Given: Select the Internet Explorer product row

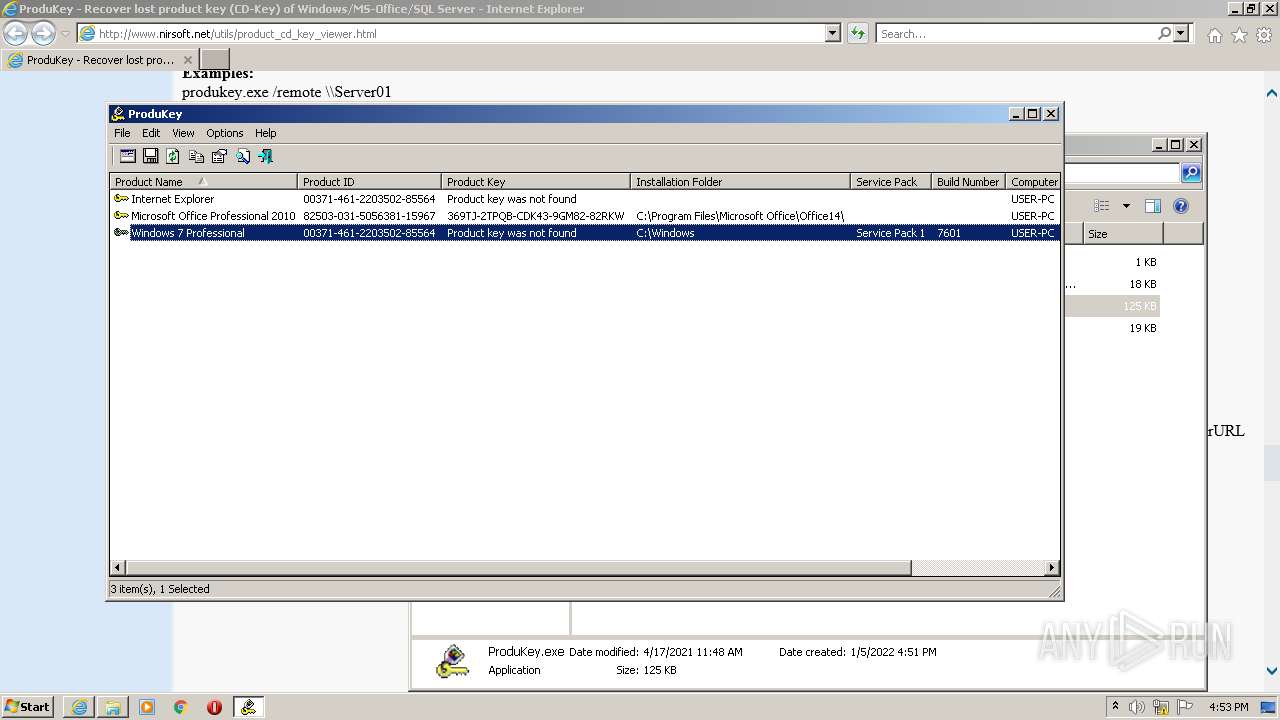Looking at the screenshot, I should [585, 199].
